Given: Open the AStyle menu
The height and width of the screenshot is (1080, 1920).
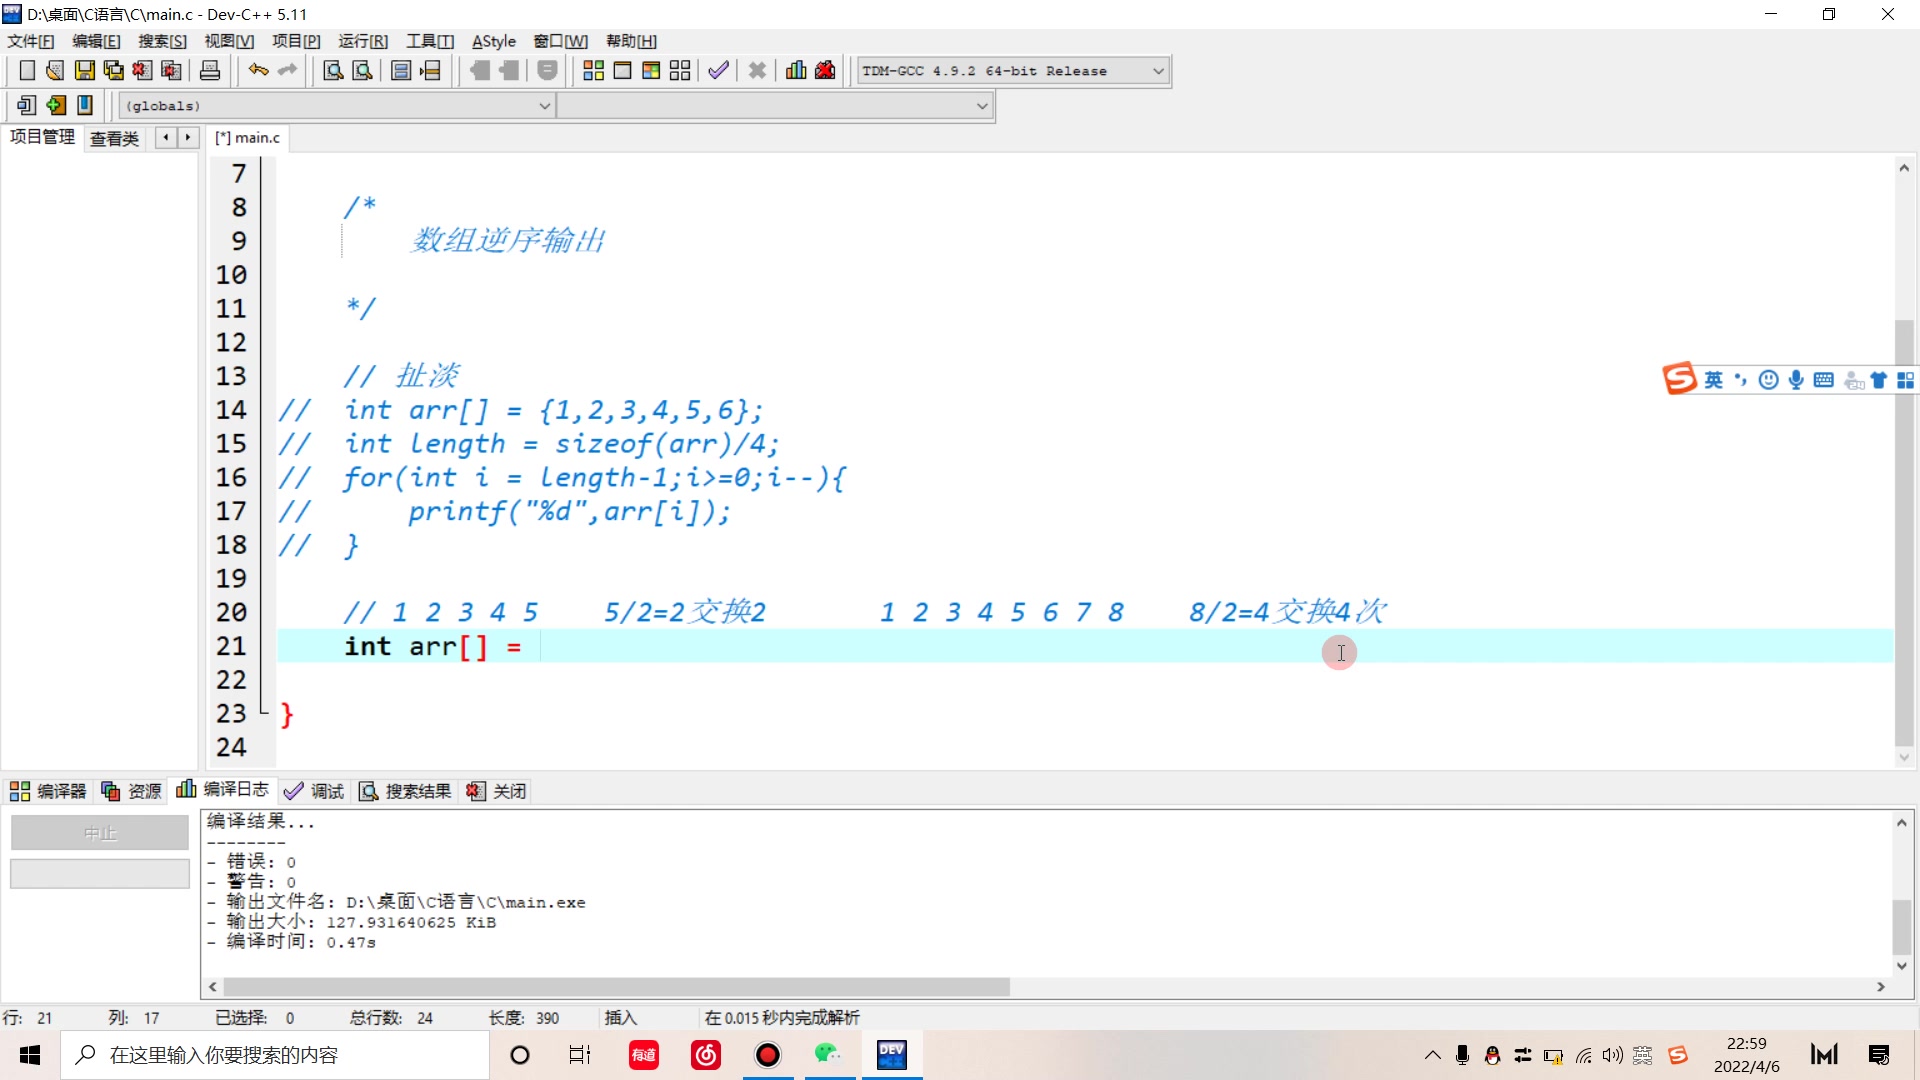Looking at the screenshot, I should point(494,41).
